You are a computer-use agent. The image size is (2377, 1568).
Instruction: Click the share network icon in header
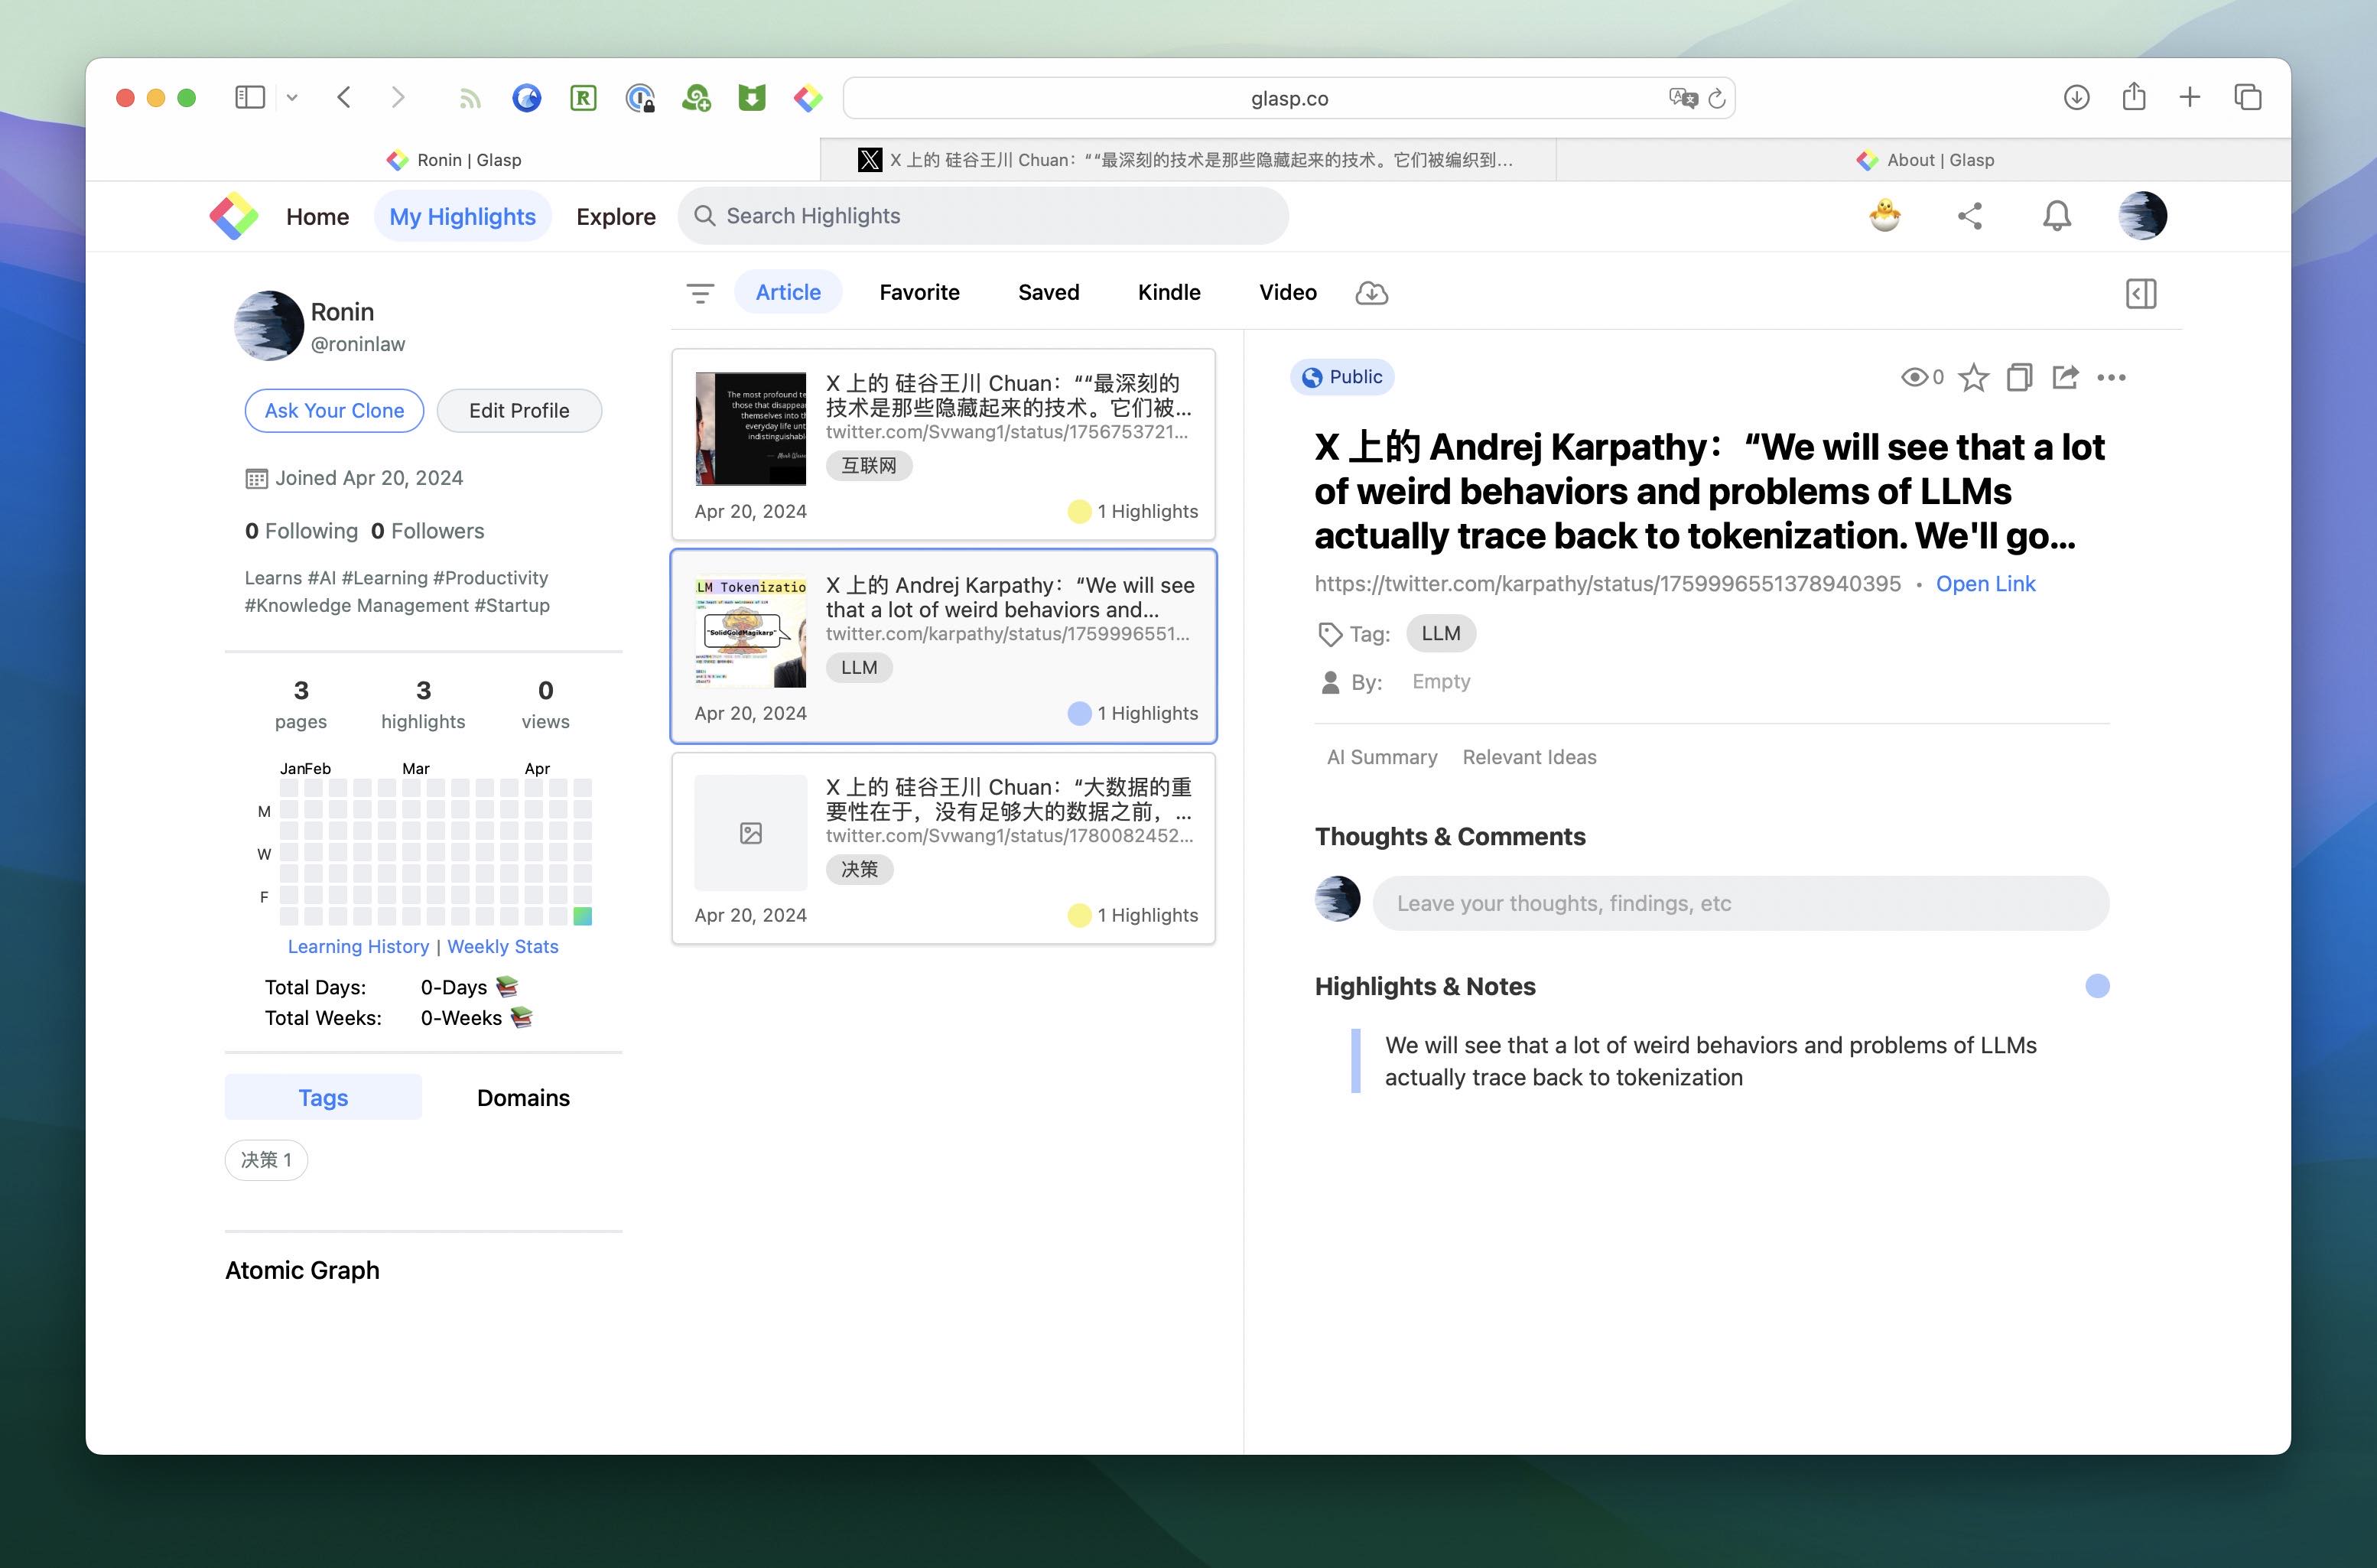pos(1969,216)
